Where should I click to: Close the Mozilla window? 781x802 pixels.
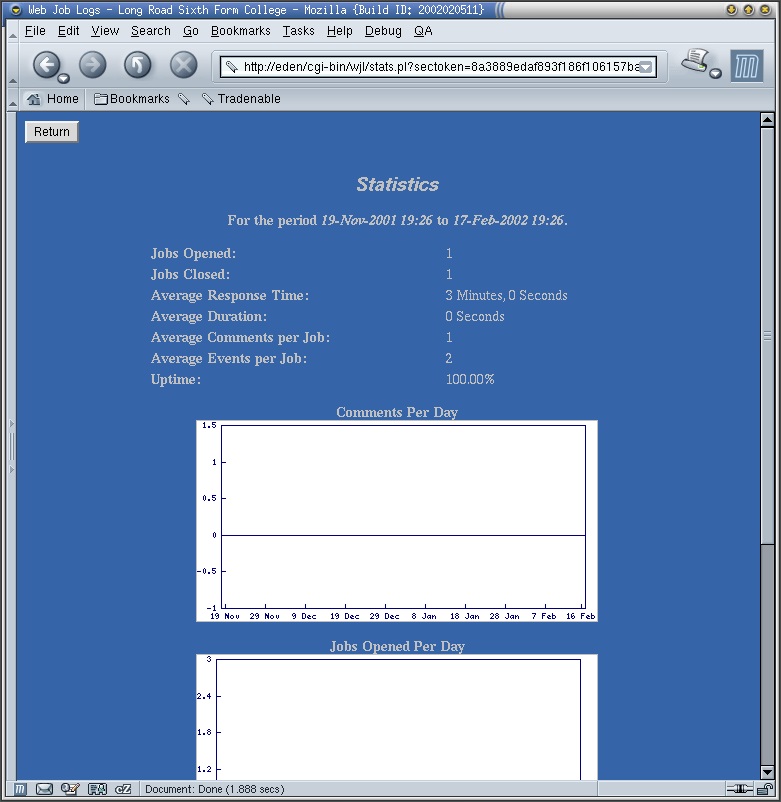(766, 9)
